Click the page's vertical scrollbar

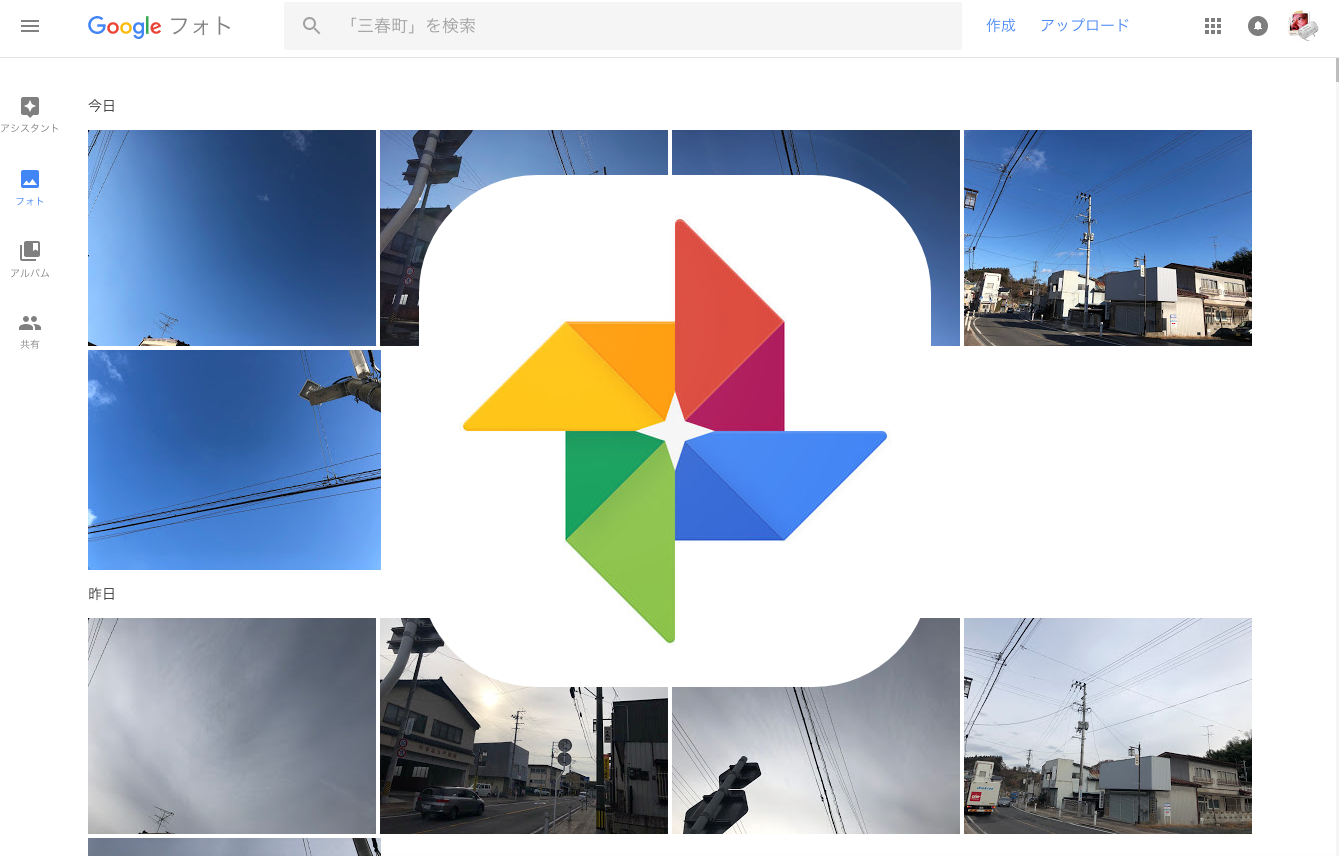(x=1336, y=70)
